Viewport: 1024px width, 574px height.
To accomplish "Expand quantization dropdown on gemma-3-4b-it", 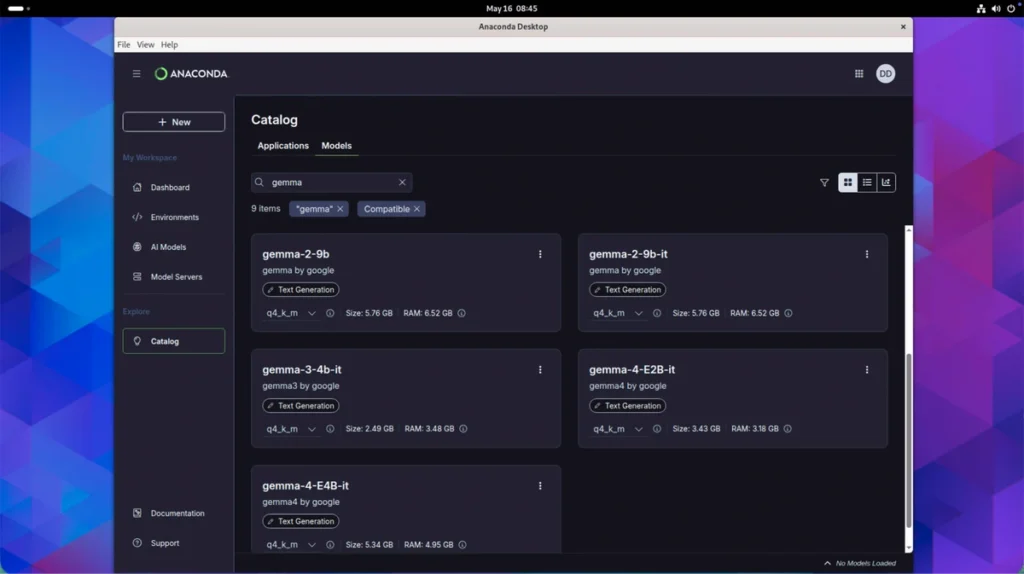I will pyautogui.click(x=291, y=429).
